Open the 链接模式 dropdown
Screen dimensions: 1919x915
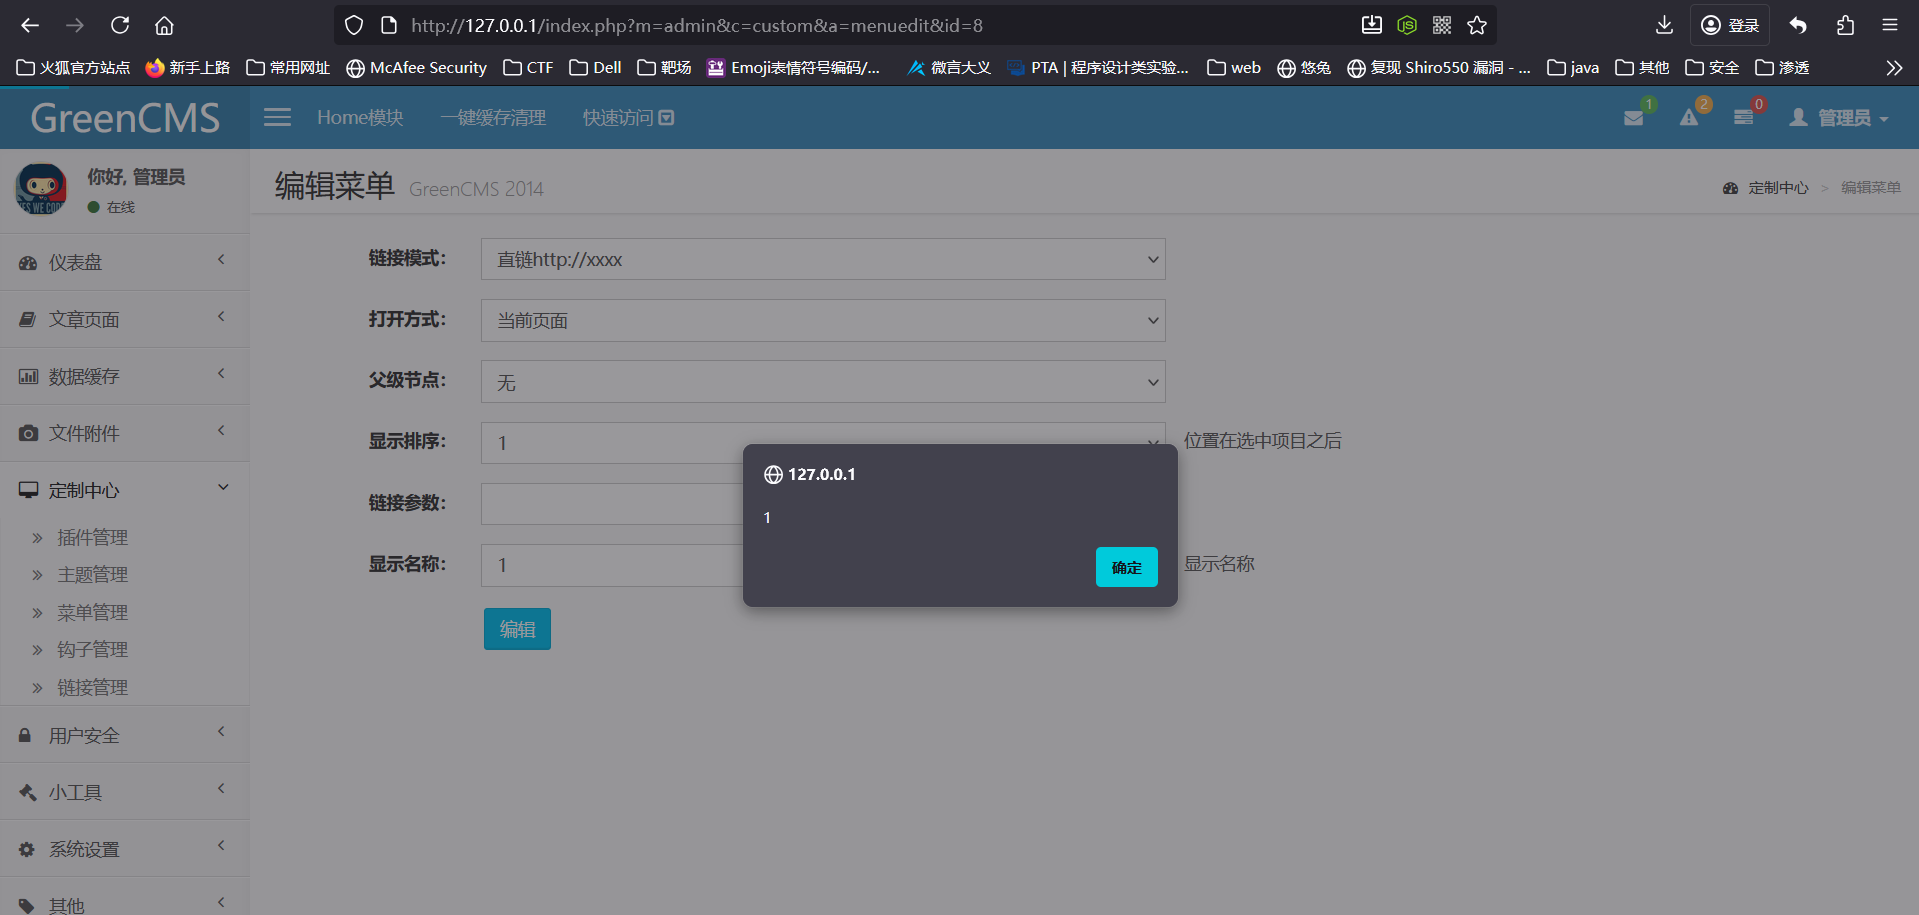click(822, 260)
